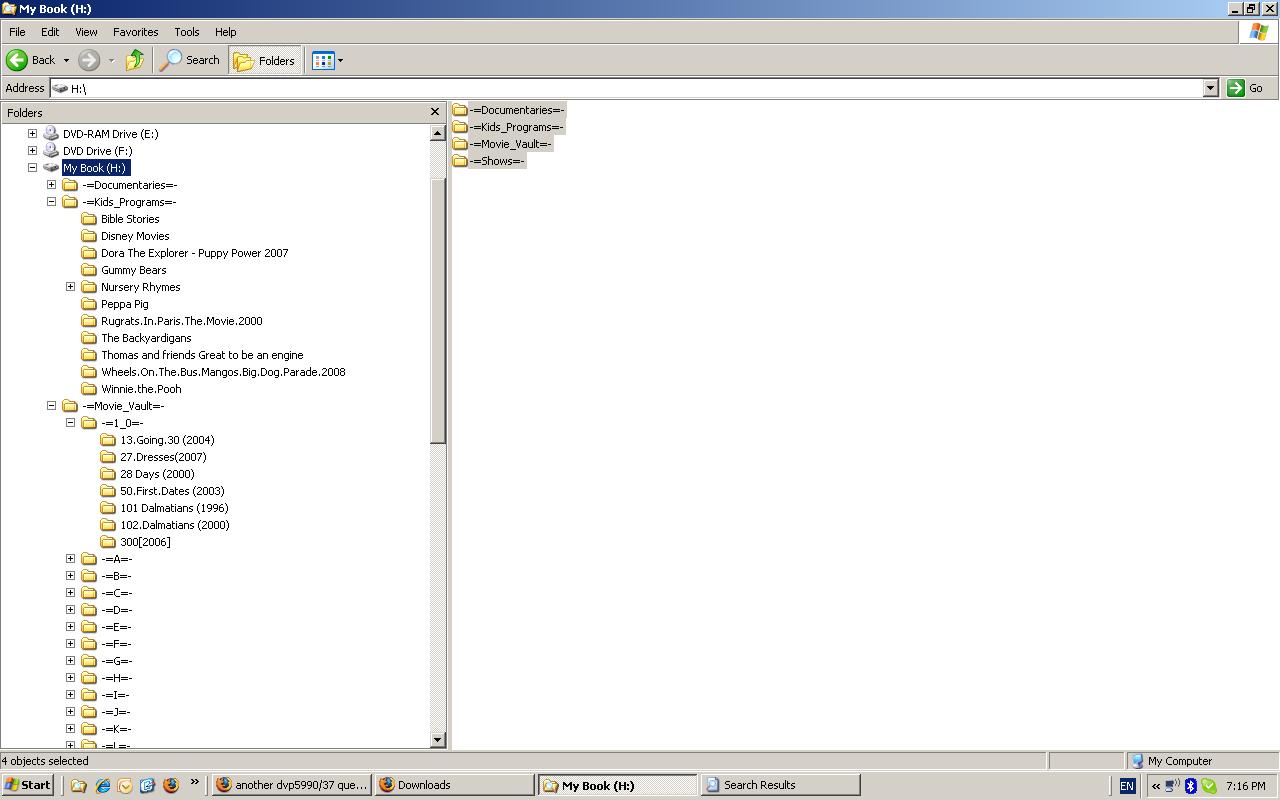1280x800 pixels.
Task: Collapse the -=1_0=- folder node
Action: coord(70,422)
